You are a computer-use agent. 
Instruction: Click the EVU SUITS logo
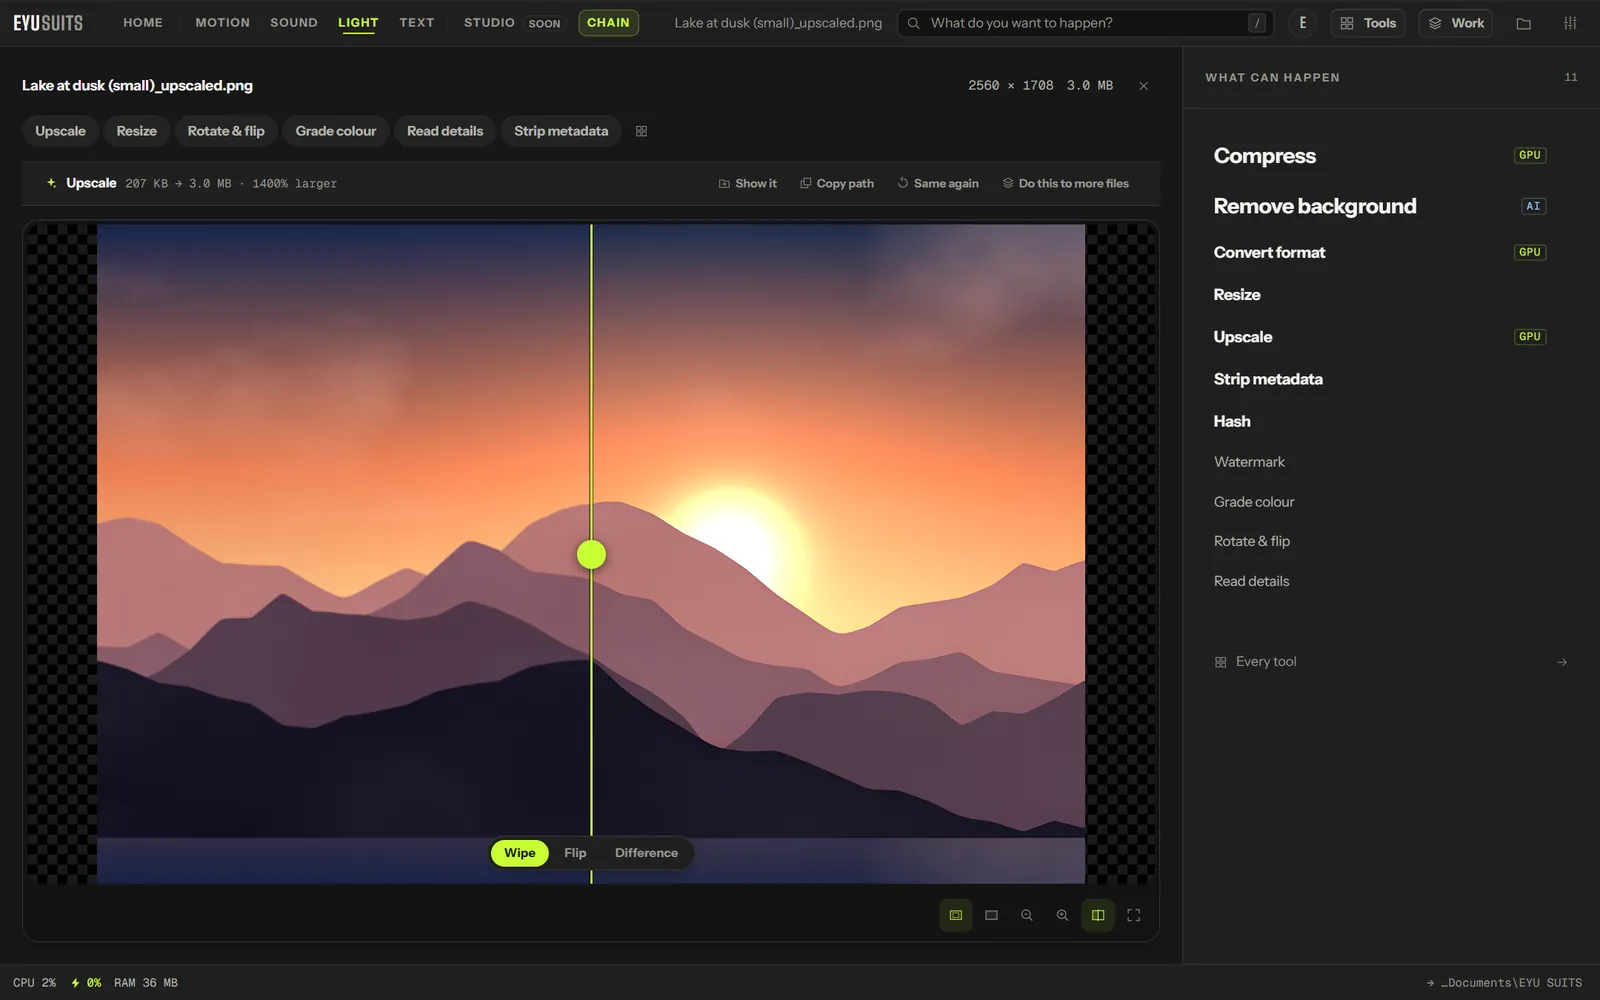tap(48, 23)
